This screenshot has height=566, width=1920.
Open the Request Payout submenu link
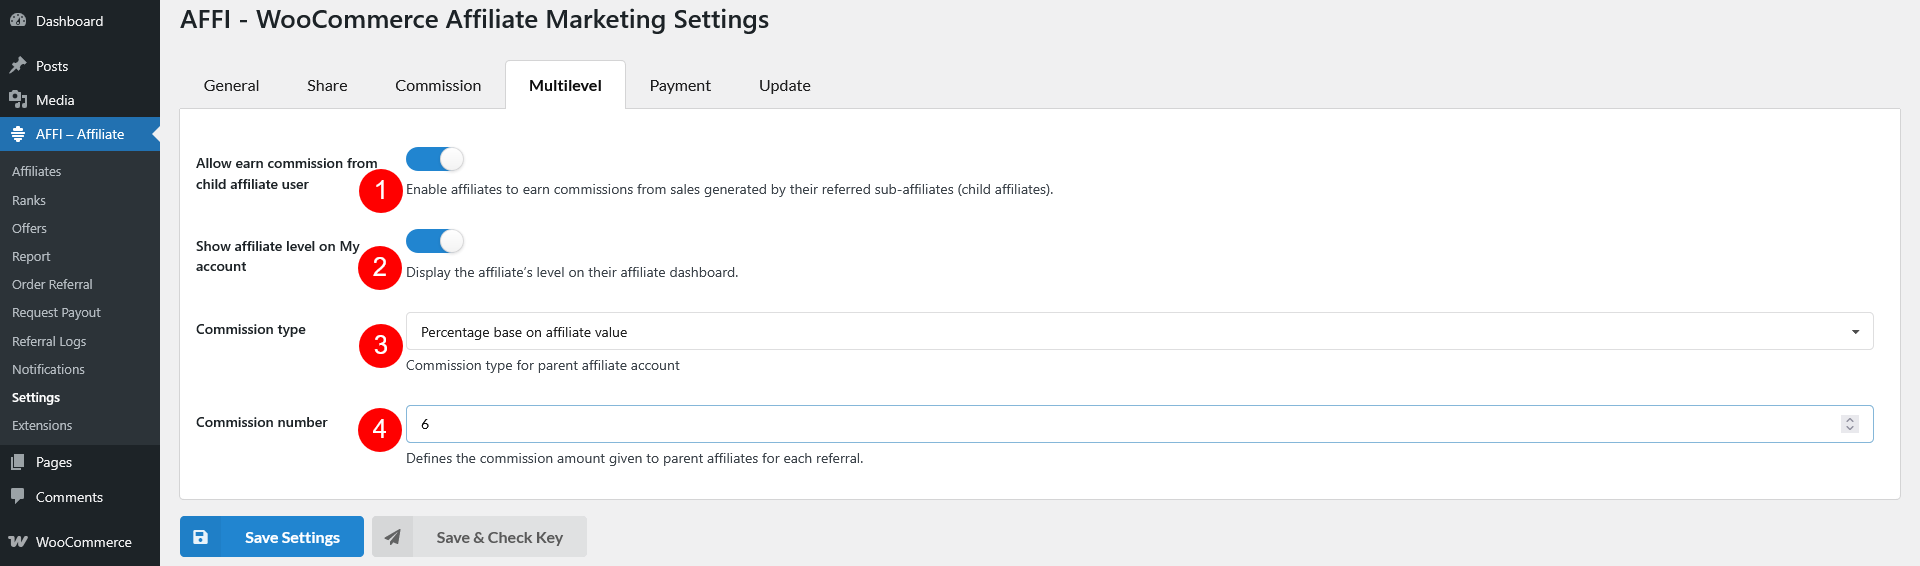coord(56,312)
